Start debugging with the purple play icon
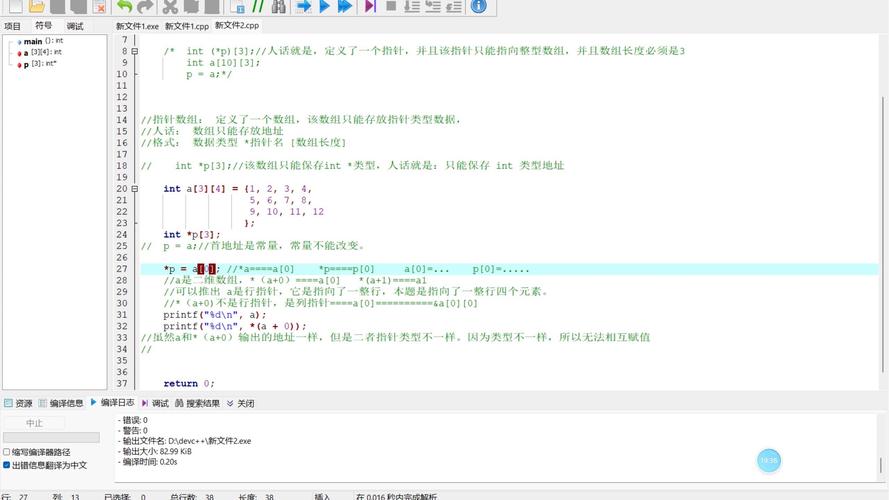The width and height of the screenshot is (889, 500). tap(370, 6)
